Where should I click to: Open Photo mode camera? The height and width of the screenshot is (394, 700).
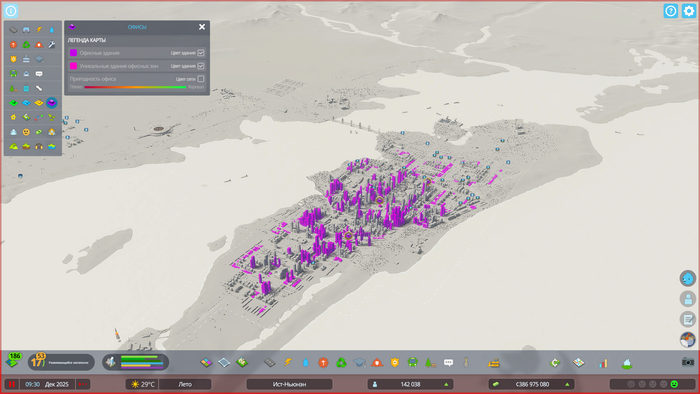tap(688, 362)
